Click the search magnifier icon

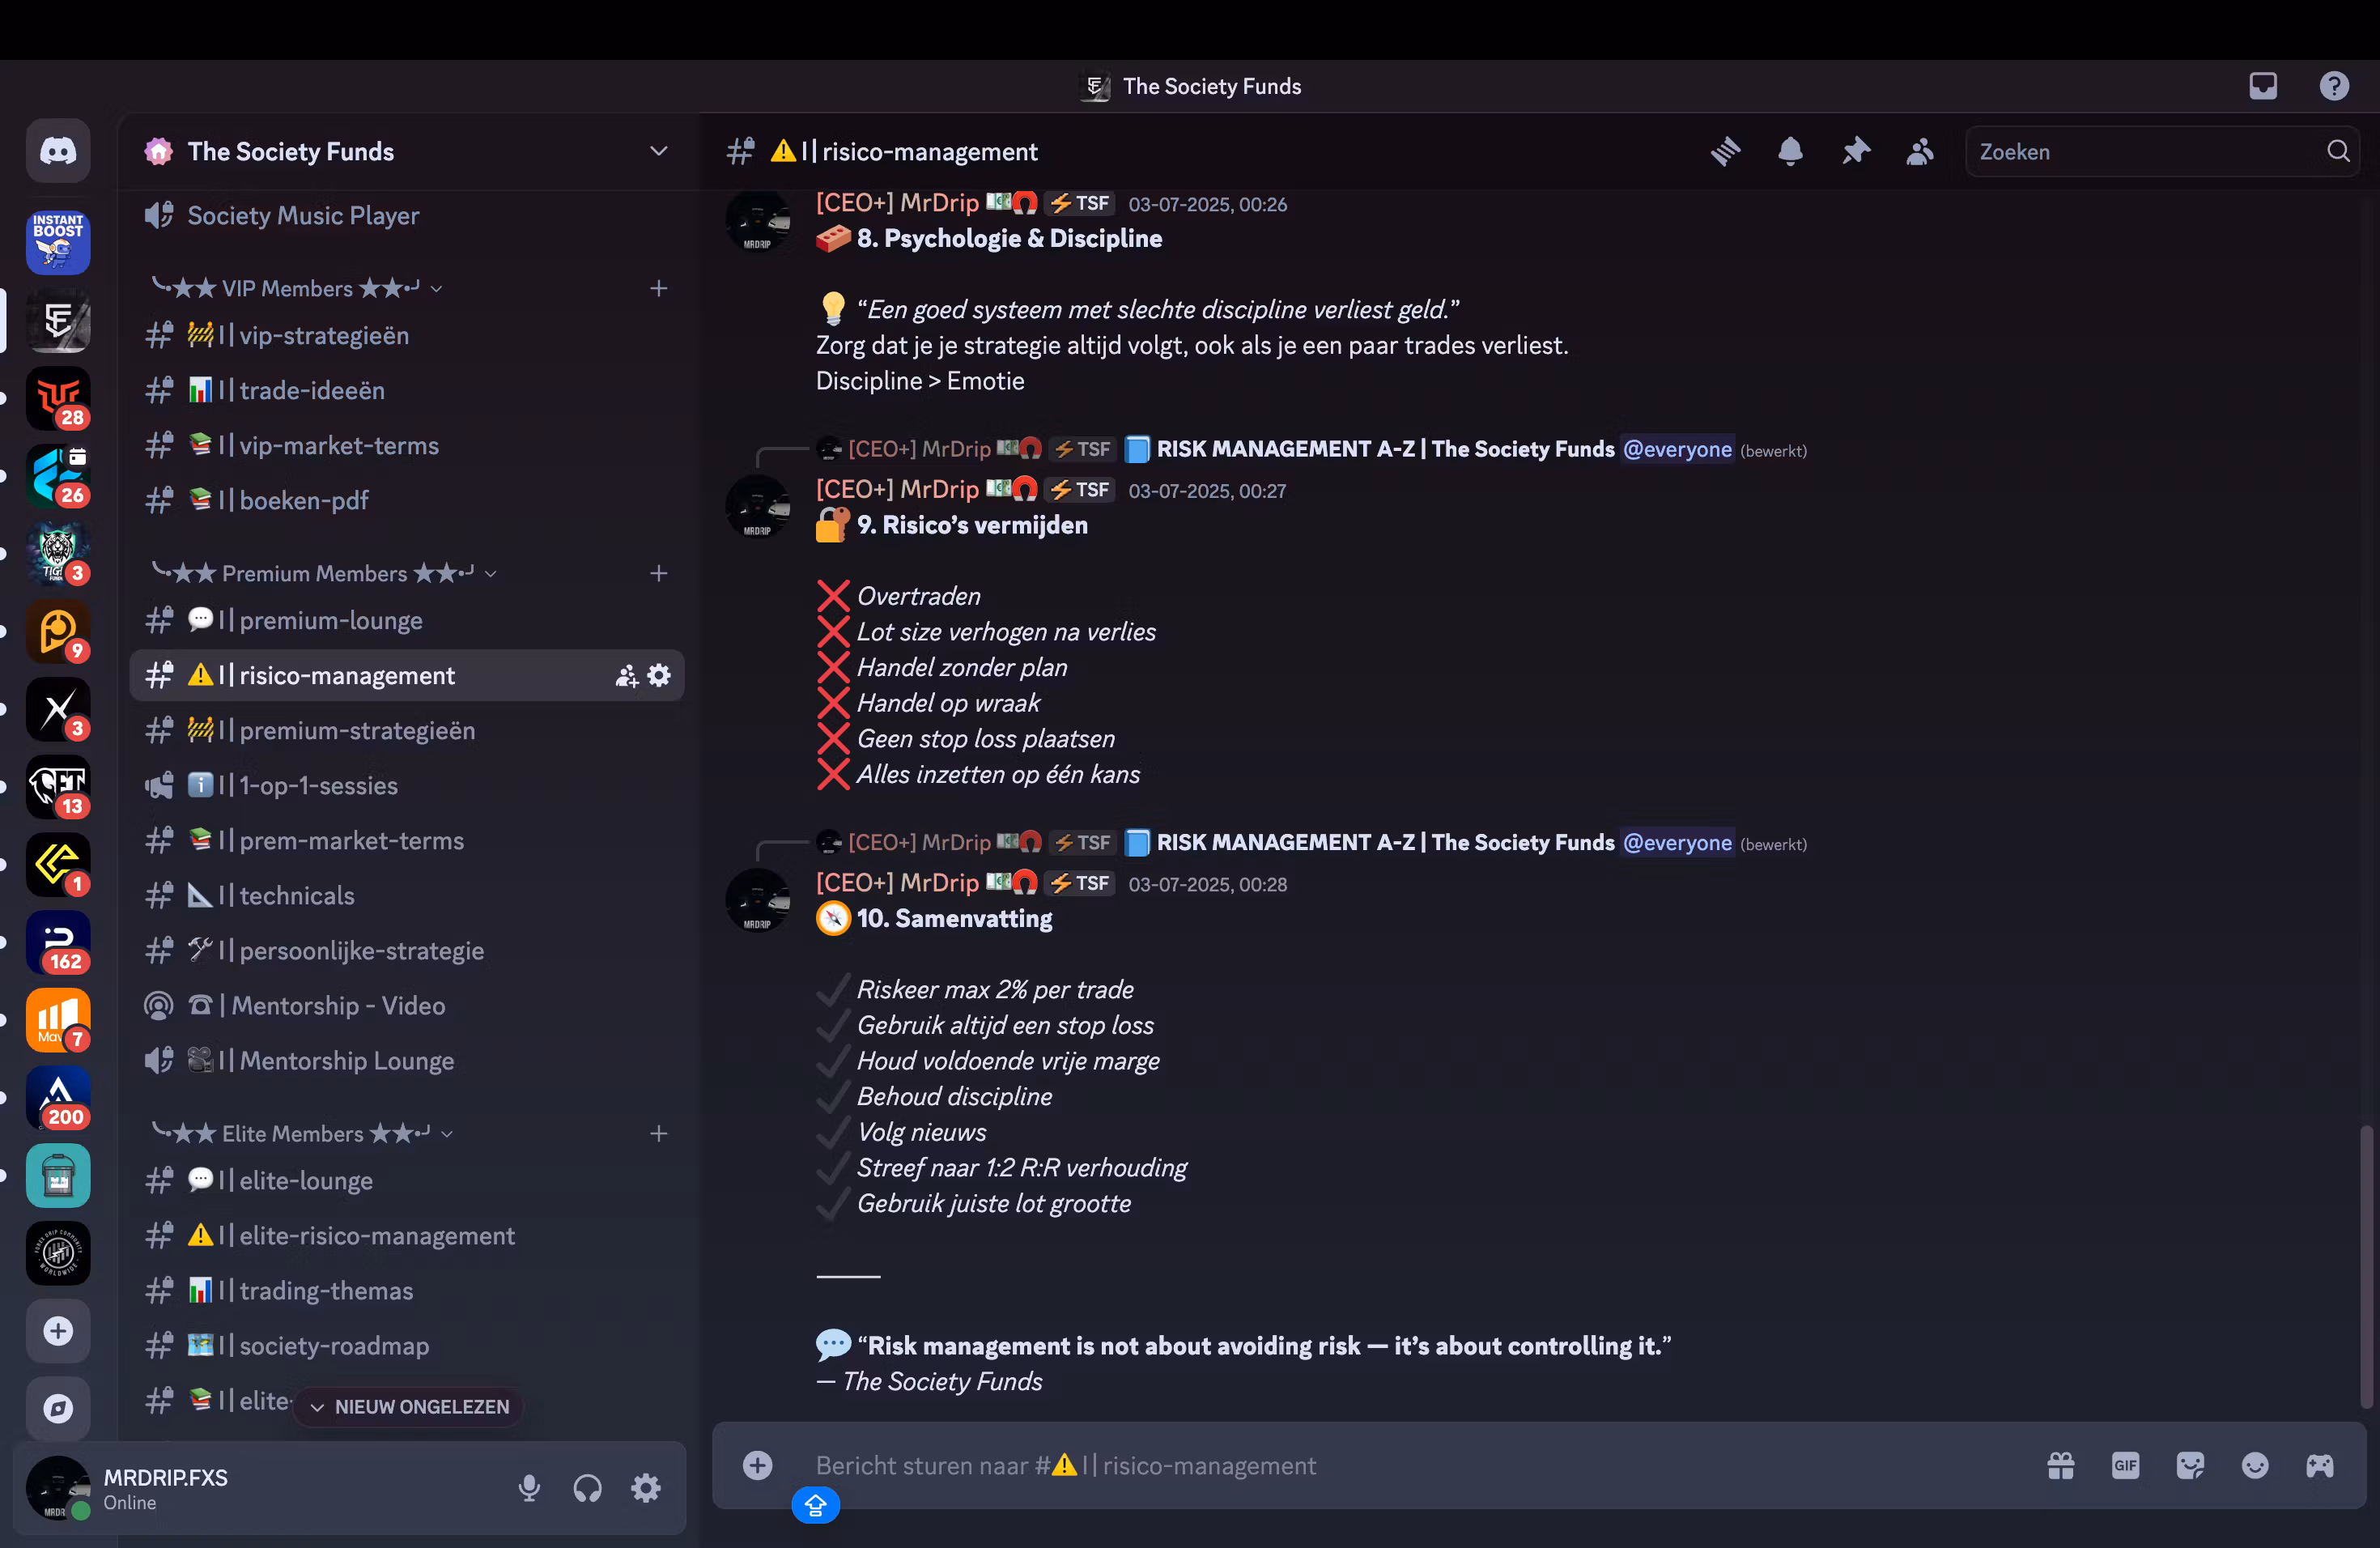point(2338,151)
